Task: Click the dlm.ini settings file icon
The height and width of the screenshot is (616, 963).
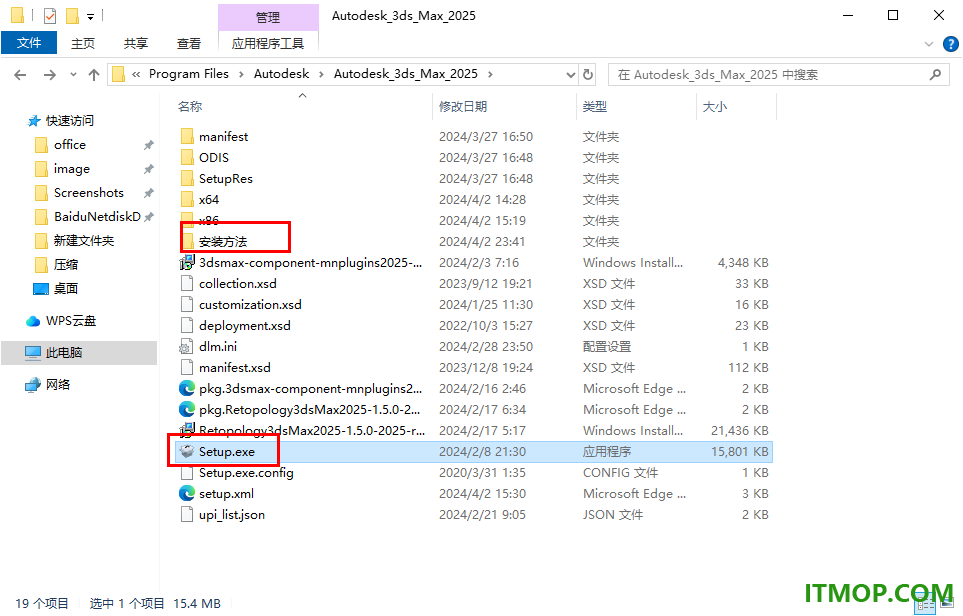Action: tap(187, 346)
